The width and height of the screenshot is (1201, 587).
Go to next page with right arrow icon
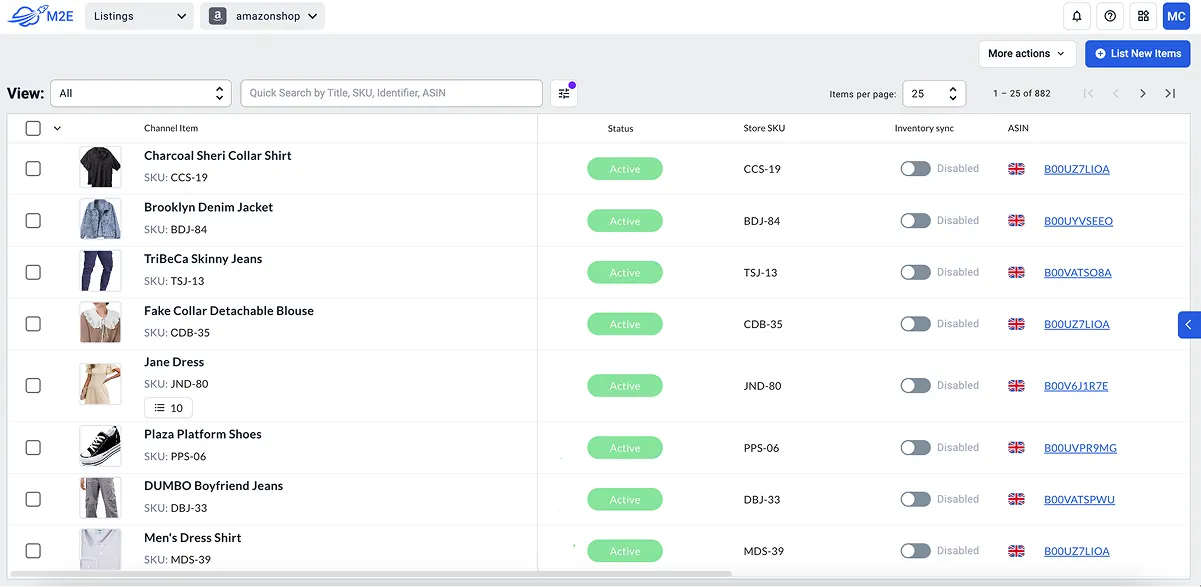click(1143, 93)
